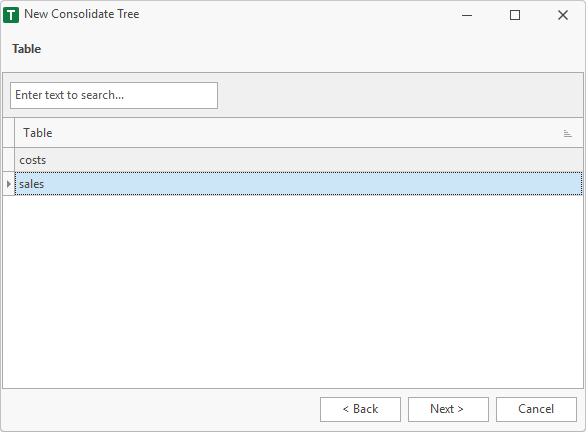Viewport: 586px width, 432px height.
Task: Click the grid's top-left corner header cell
Action: pyautogui.click(x=9, y=133)
